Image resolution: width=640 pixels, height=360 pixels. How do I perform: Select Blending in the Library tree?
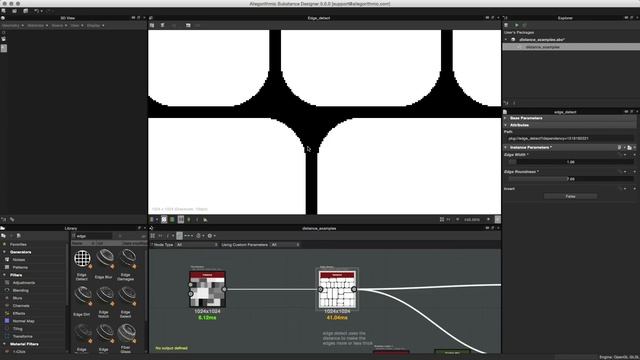pos(20,291)
